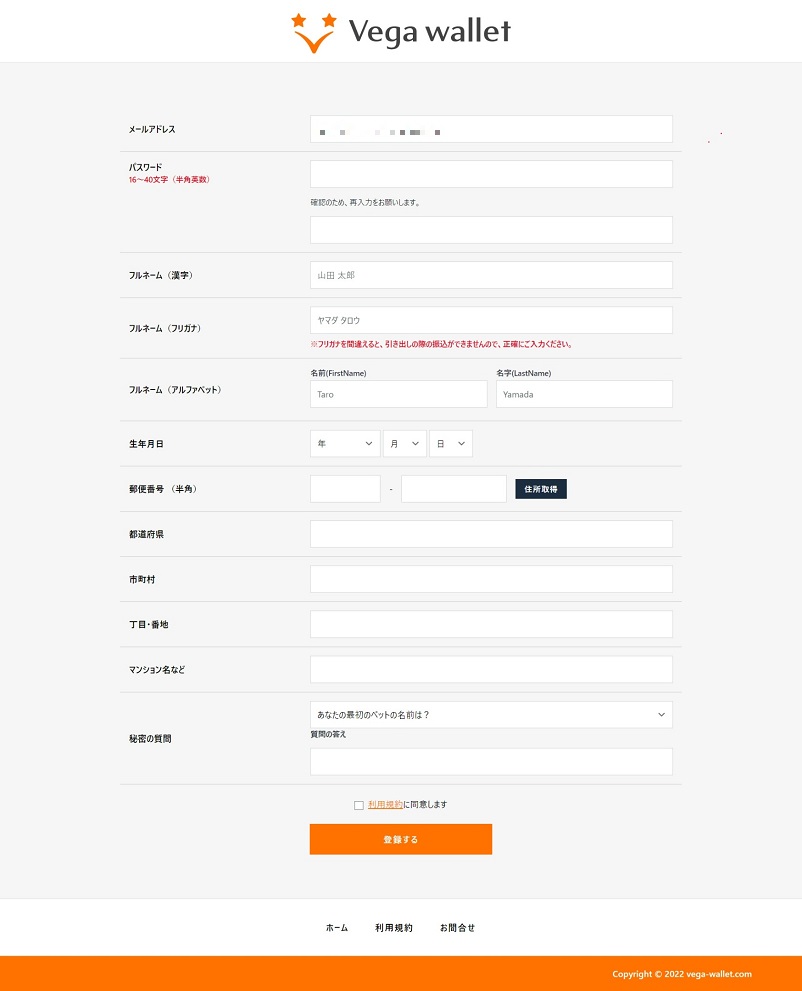The width and height of the screenshot is (802, 991).
Task: Click the フリガナ field with ヤマダ タロウ placeholder
Action: click(x=491, y=320)
